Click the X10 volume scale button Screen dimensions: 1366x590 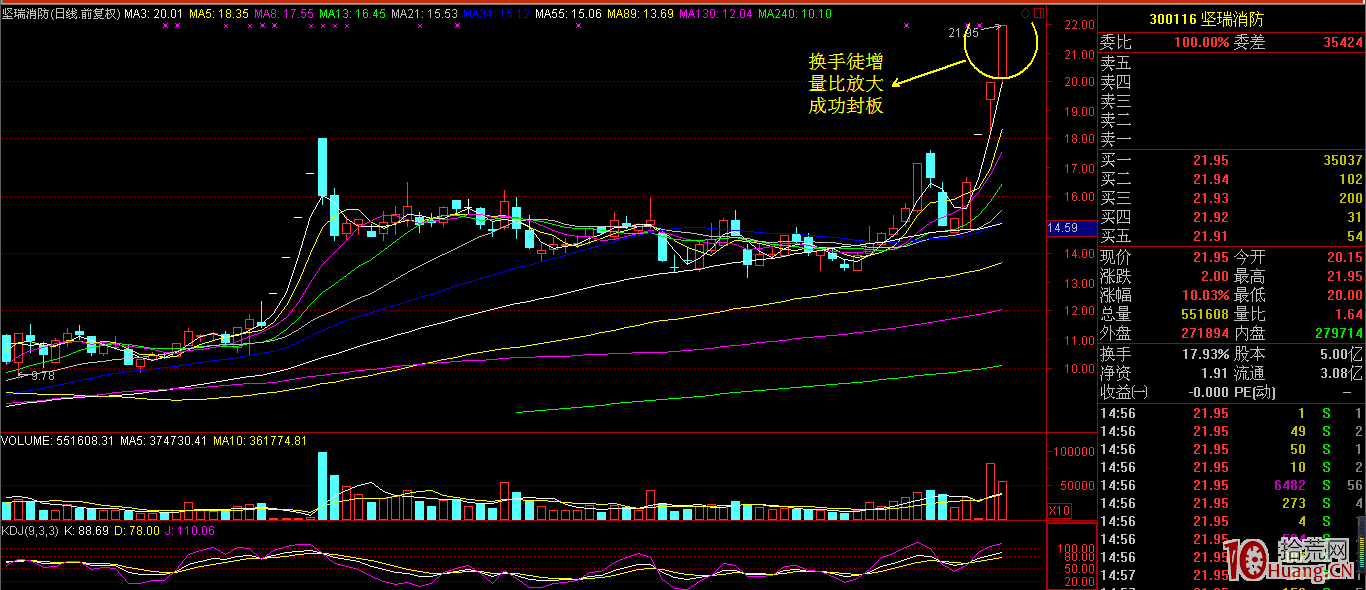[1059, 510]
